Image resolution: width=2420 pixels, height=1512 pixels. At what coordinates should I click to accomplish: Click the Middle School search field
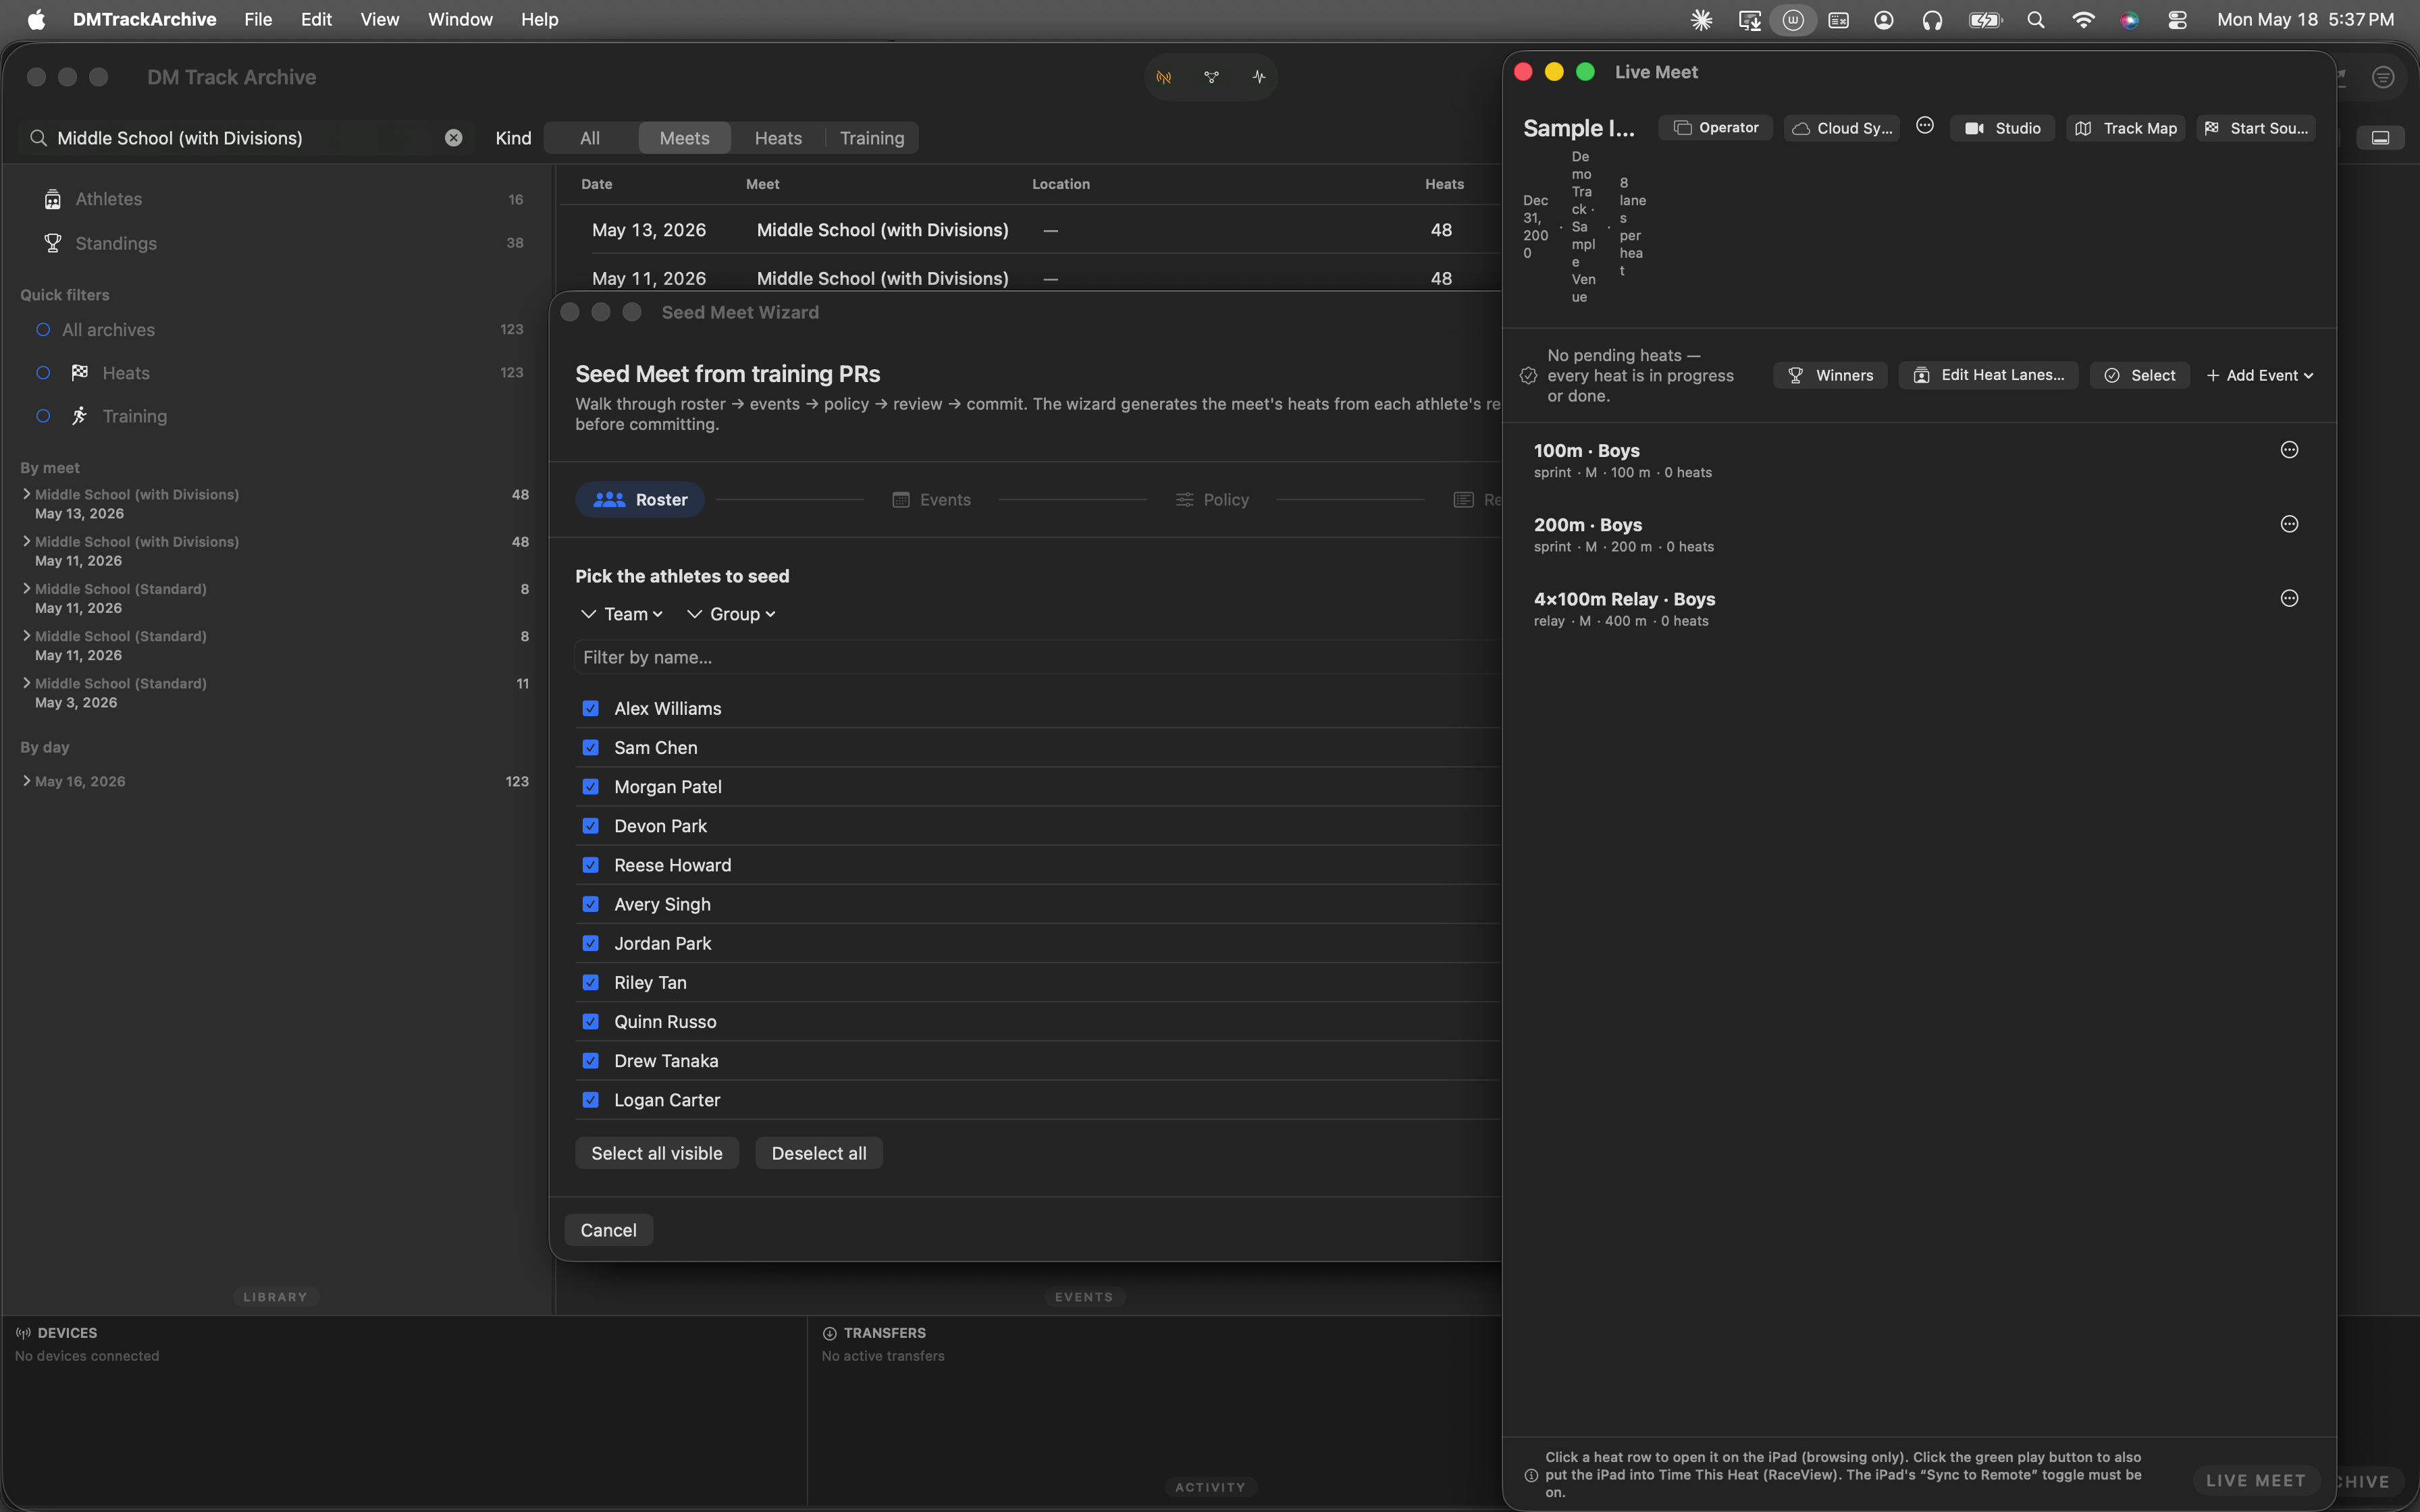point(245,138)
